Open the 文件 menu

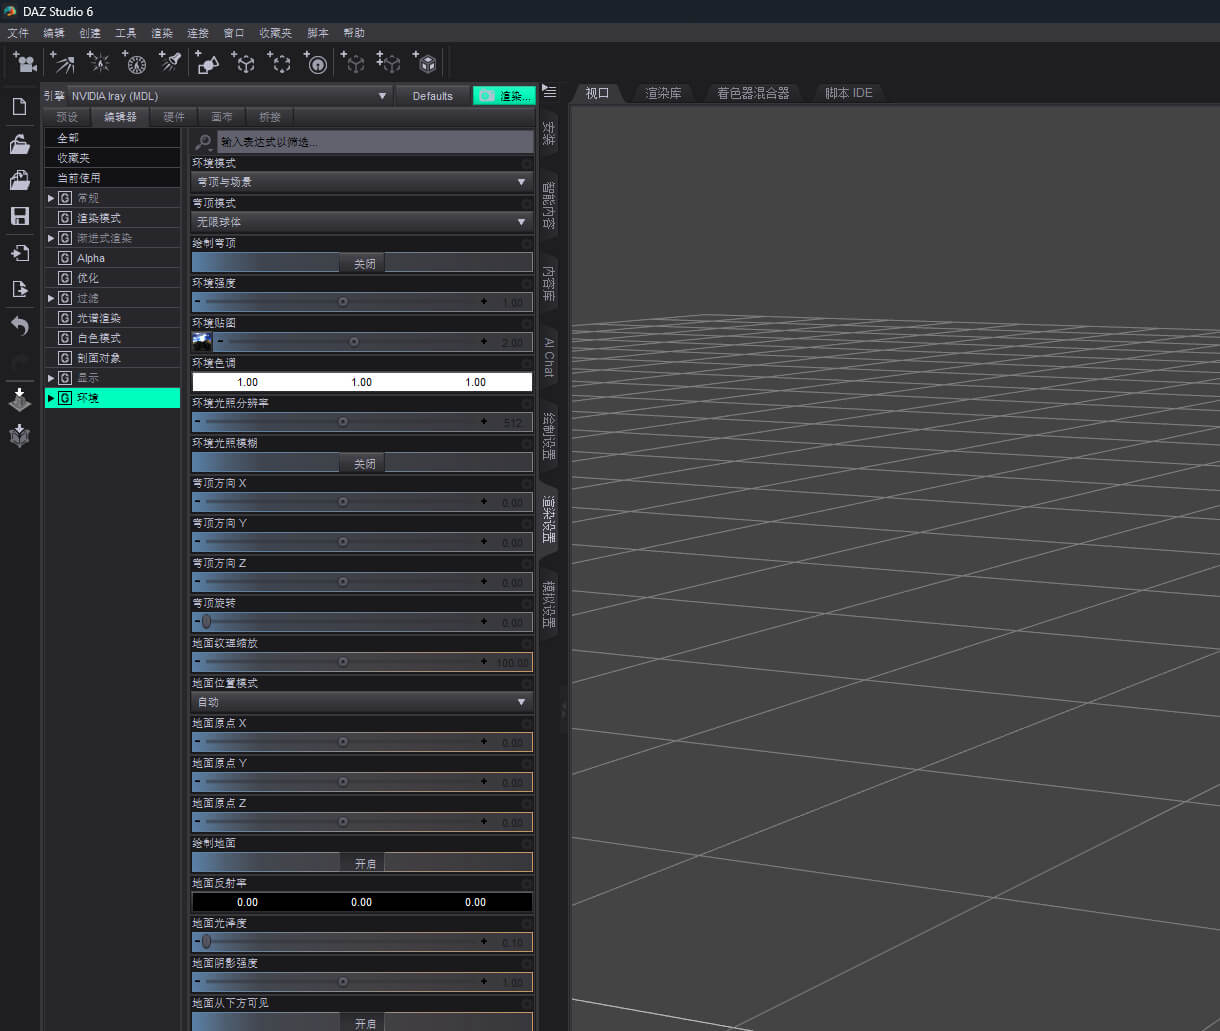(x=18, y=33)
